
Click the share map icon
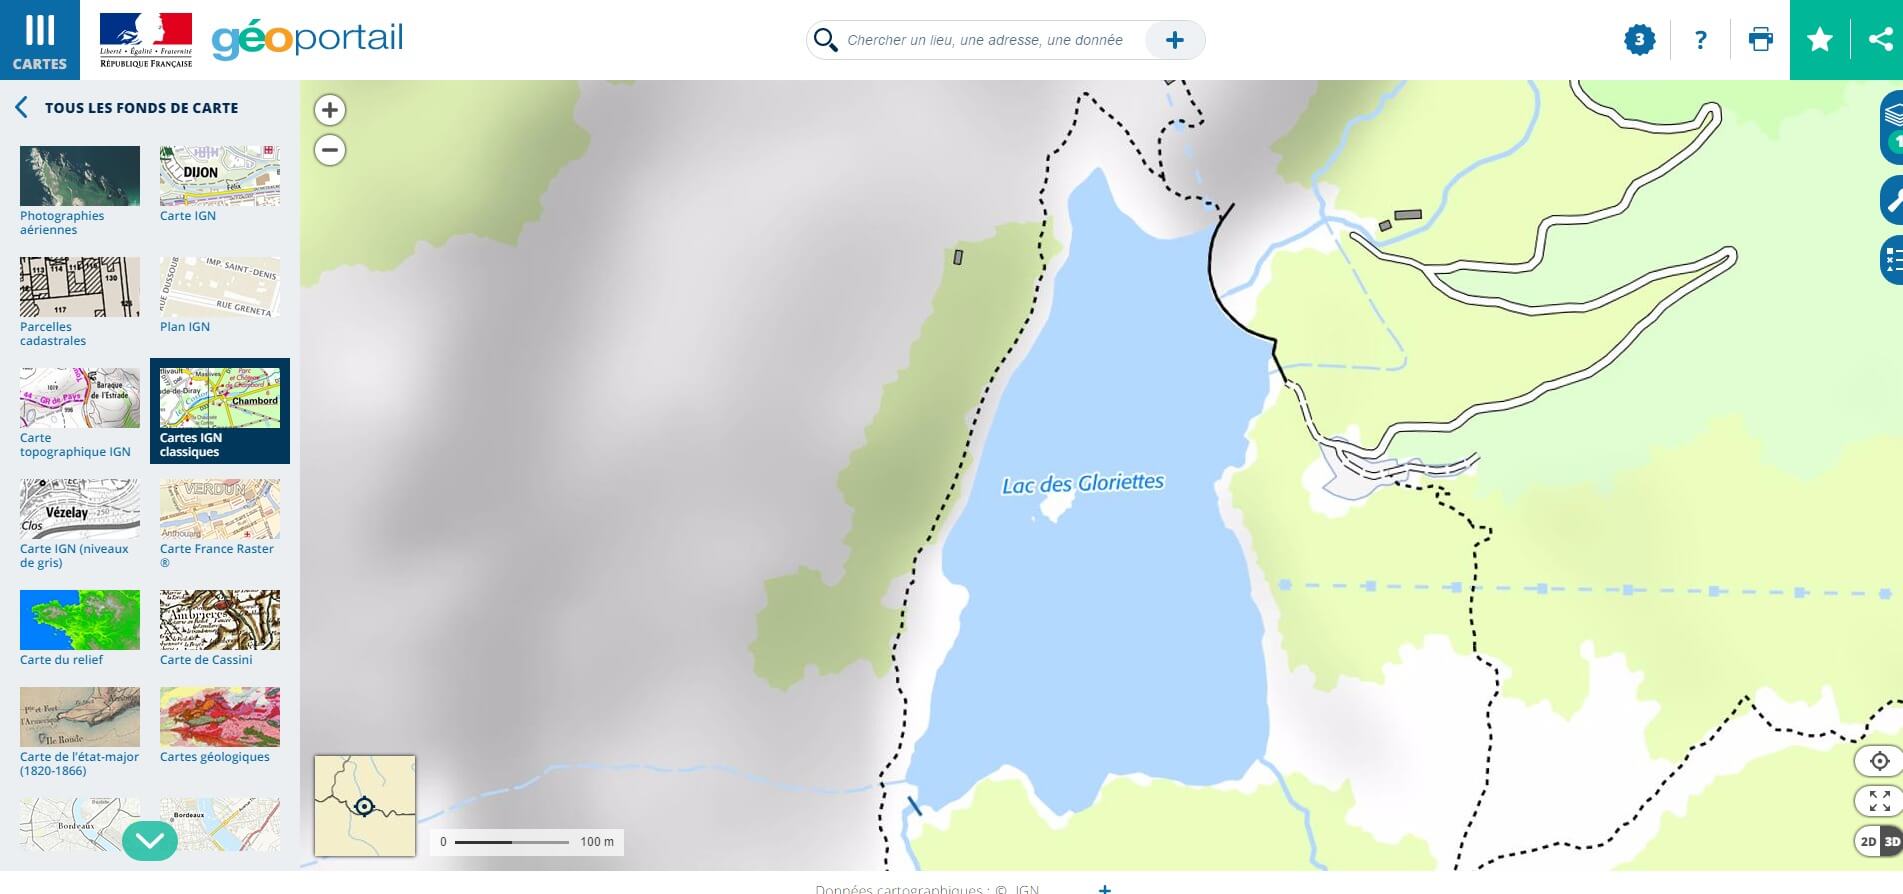click(x=1879, y=40)
